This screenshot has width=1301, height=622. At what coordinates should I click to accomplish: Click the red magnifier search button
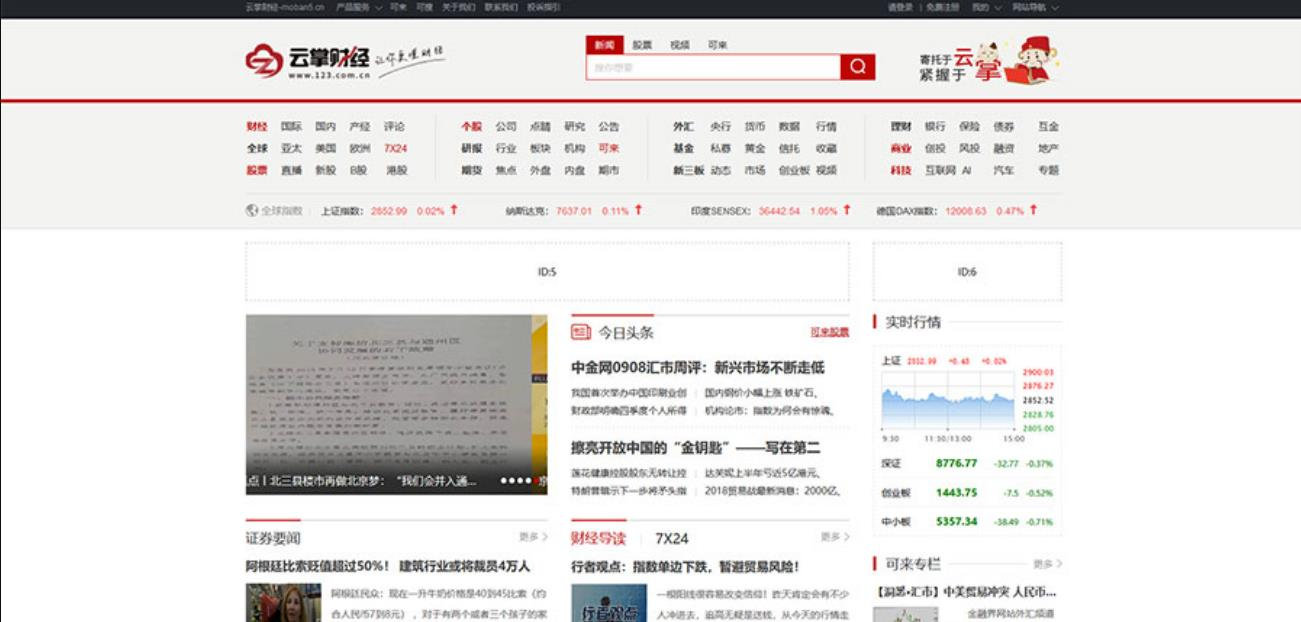click(x=857, y=67)
